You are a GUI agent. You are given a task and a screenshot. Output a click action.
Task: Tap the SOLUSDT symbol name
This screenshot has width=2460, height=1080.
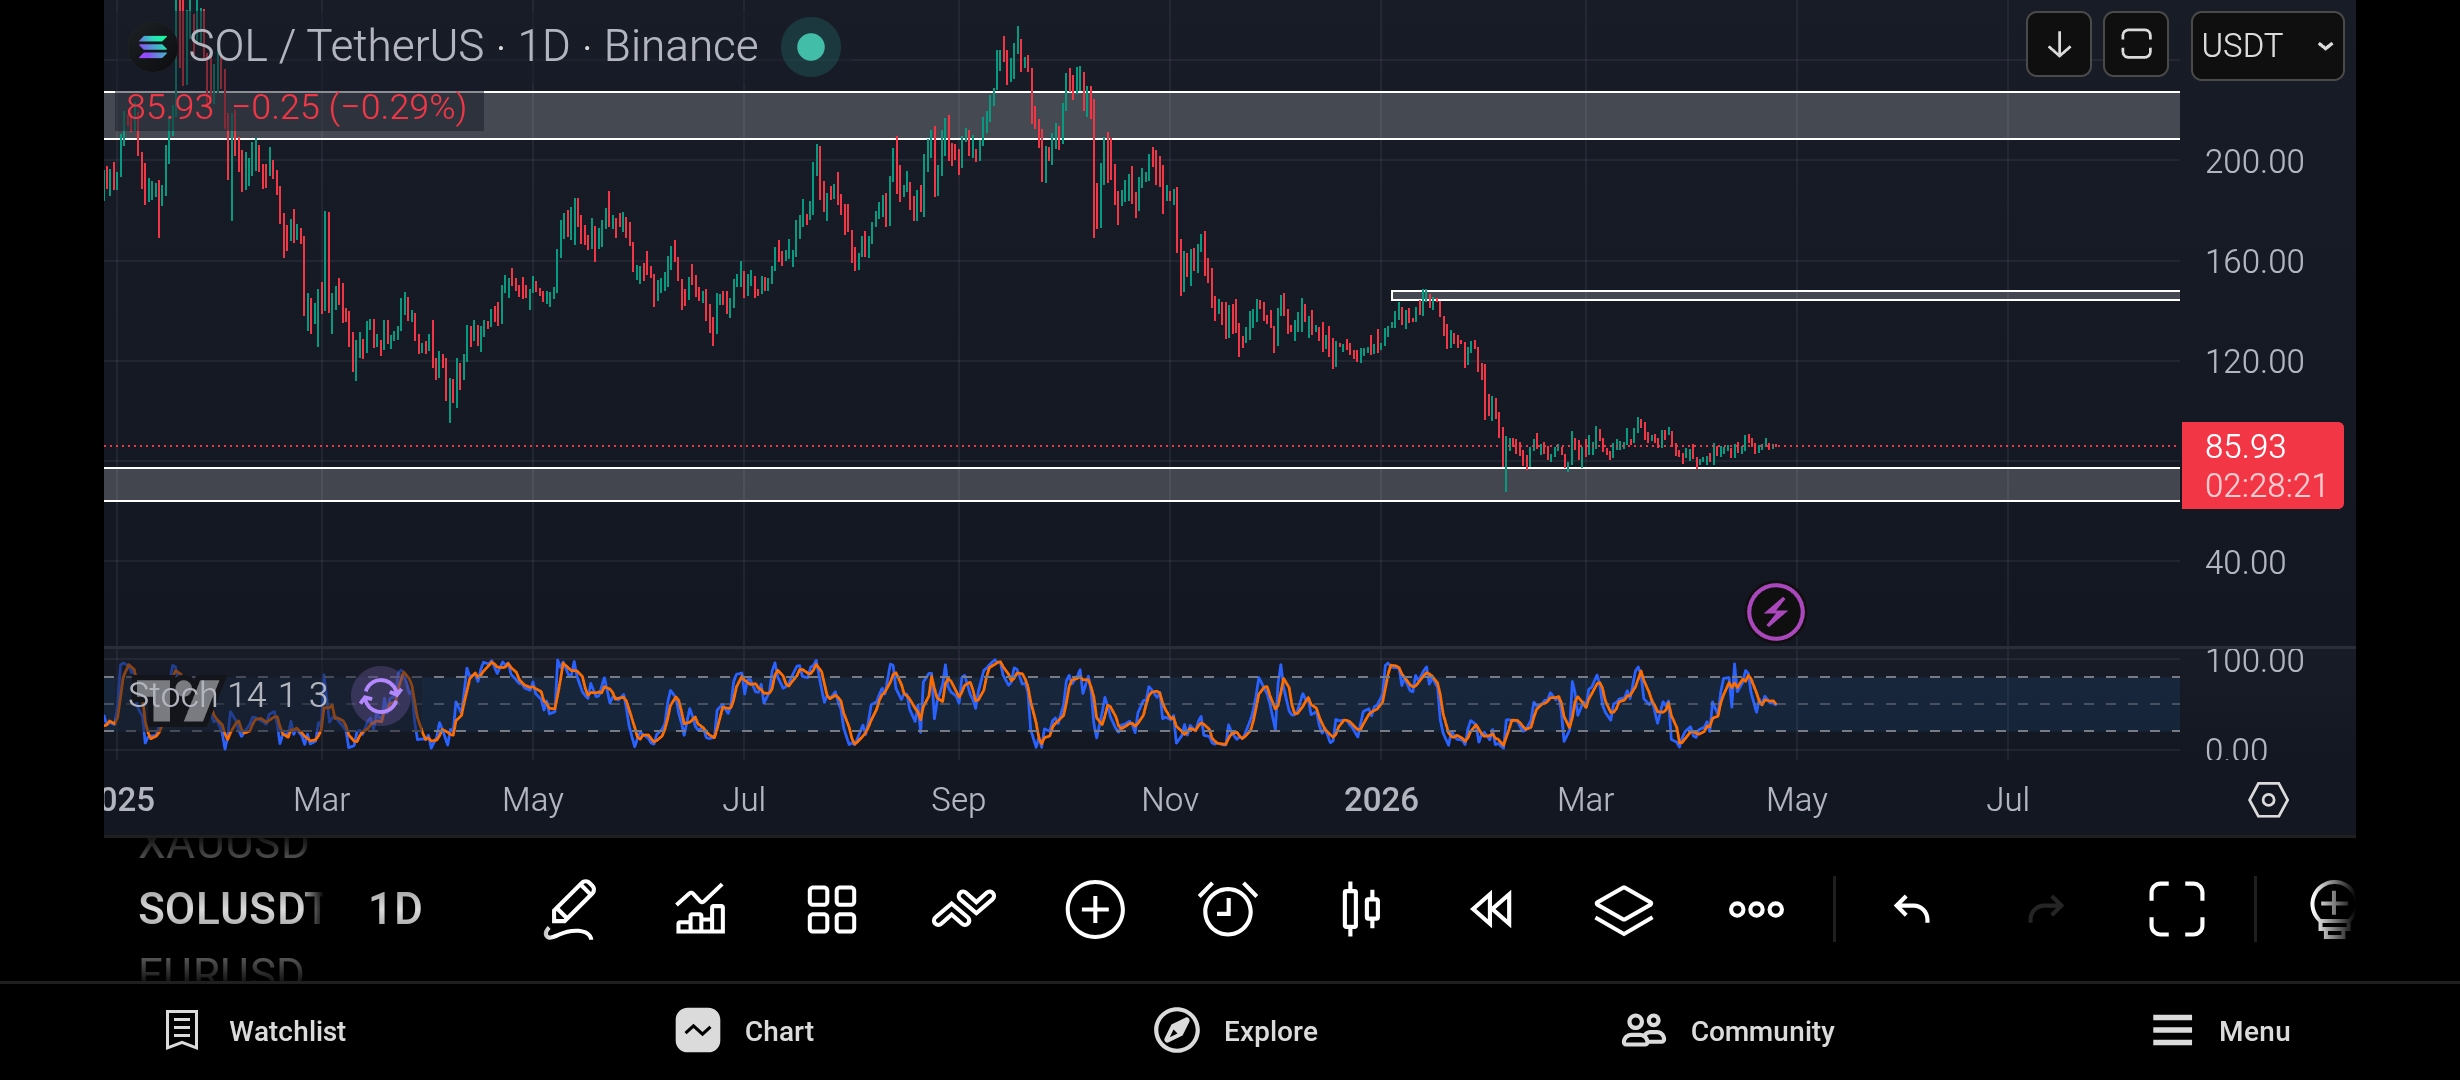click(229, 909)
